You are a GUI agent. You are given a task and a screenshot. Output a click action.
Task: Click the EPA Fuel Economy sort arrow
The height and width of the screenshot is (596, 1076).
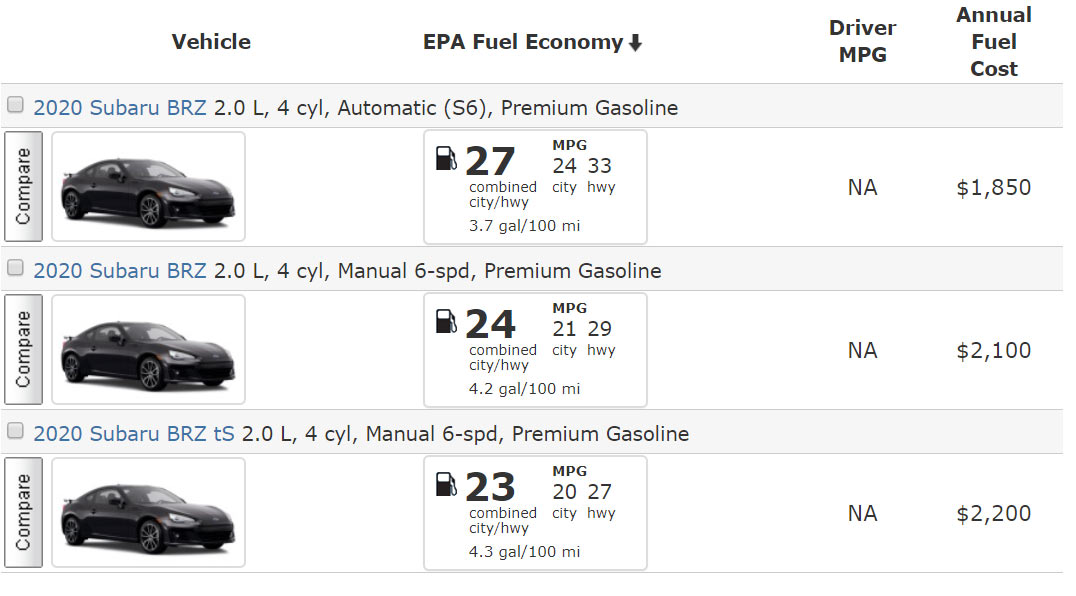635,43
